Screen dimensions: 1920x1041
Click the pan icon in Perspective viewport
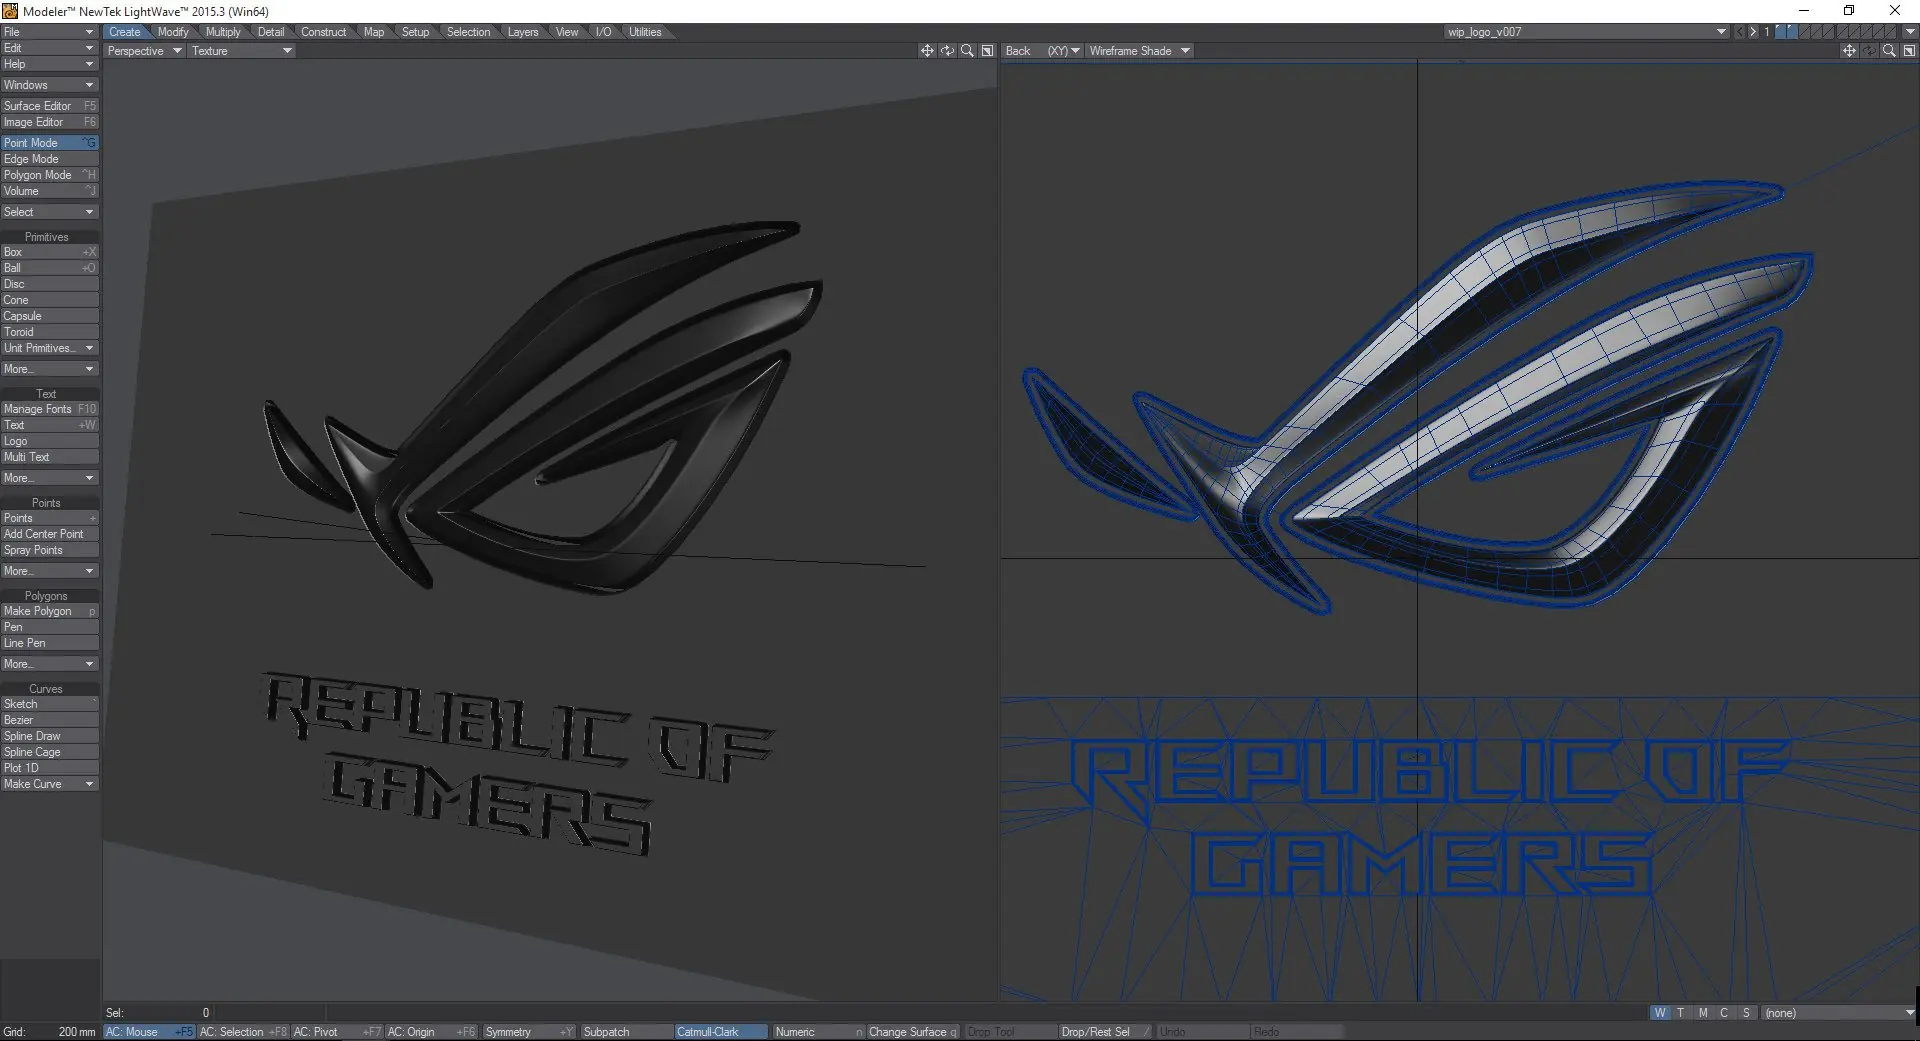927,50
